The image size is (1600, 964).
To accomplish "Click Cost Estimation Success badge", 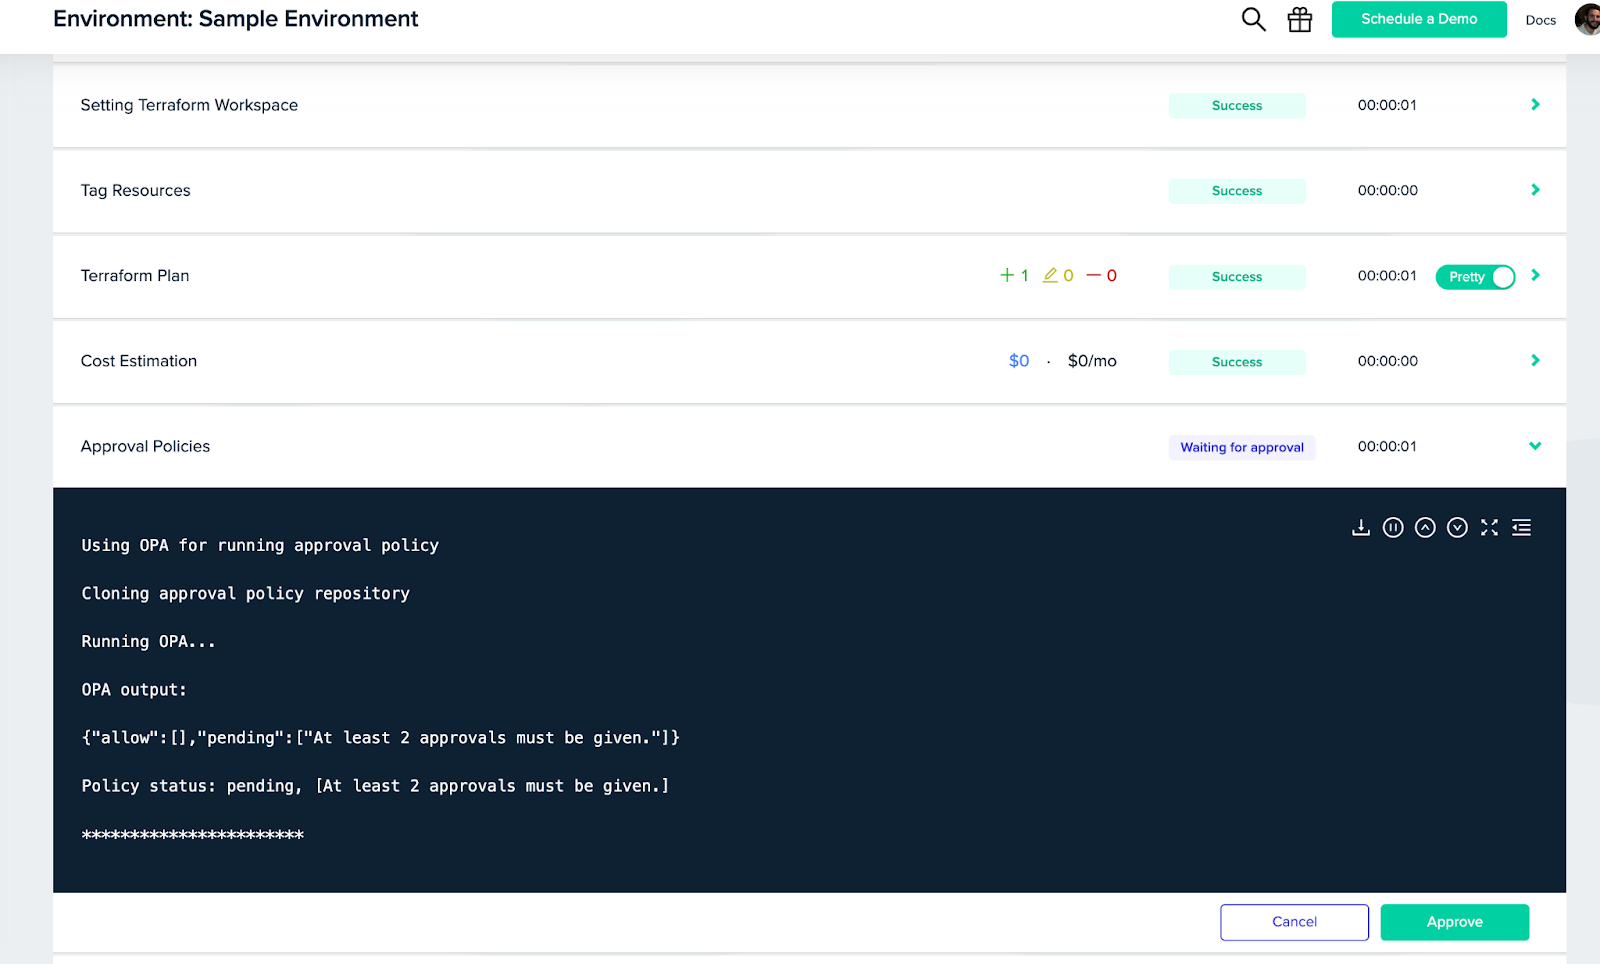I will point(1237,362).
